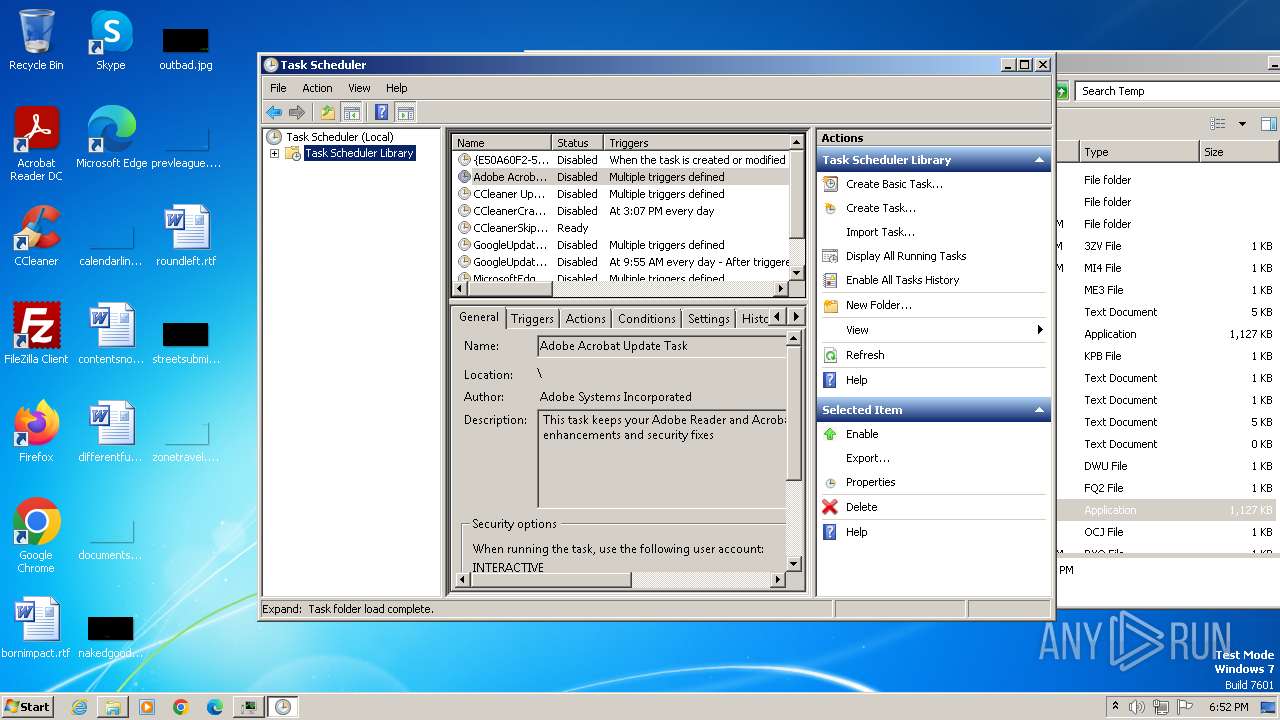Open Properties of the selected task
1280x720 pixels.
click(870, 482)
